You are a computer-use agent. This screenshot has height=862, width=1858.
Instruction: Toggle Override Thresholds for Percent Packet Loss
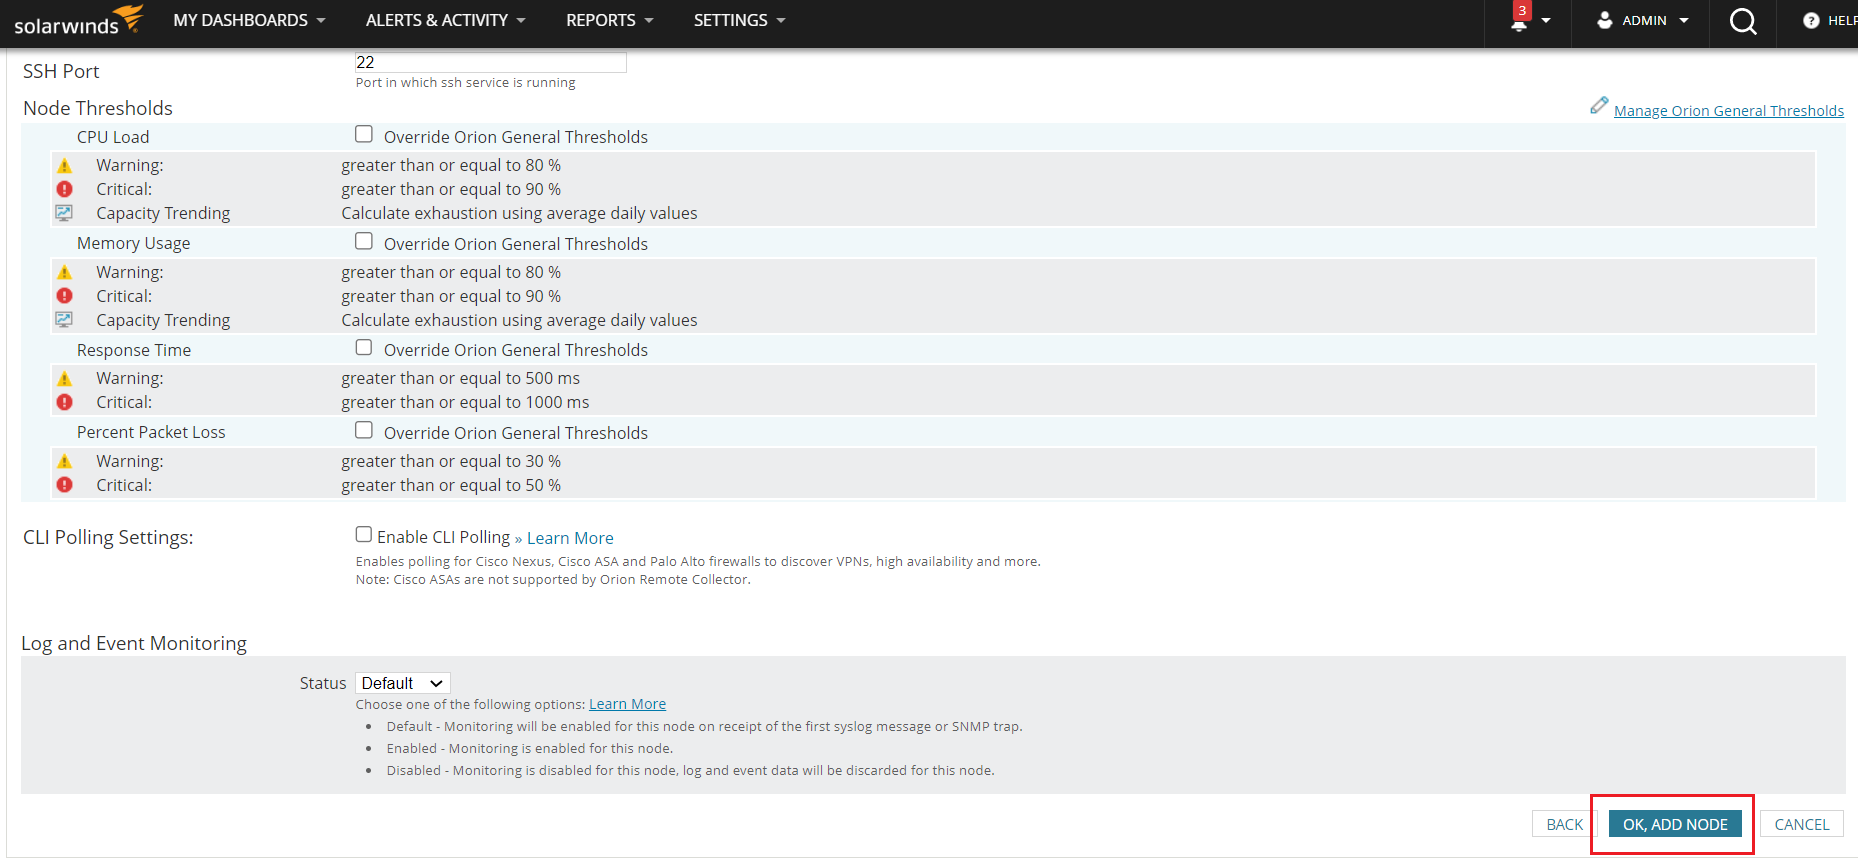point(364,430)
